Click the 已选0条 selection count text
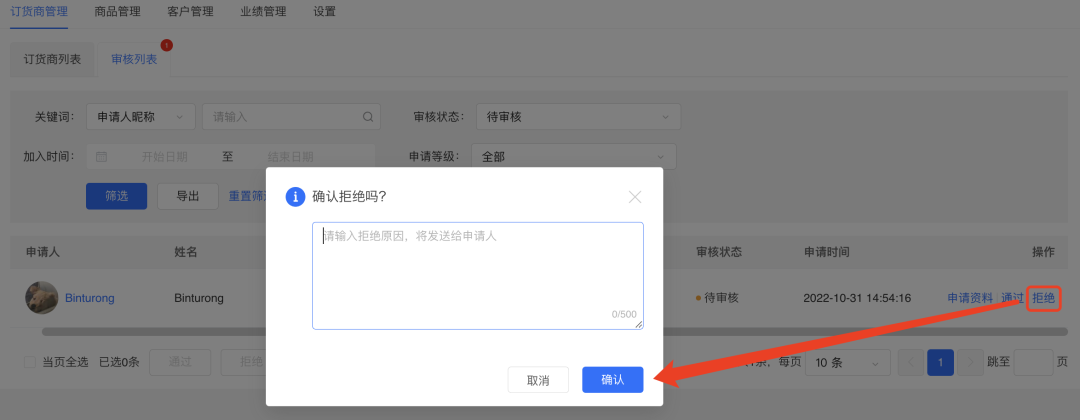The width and height of the screenshot is (1080, 420). 119,362
